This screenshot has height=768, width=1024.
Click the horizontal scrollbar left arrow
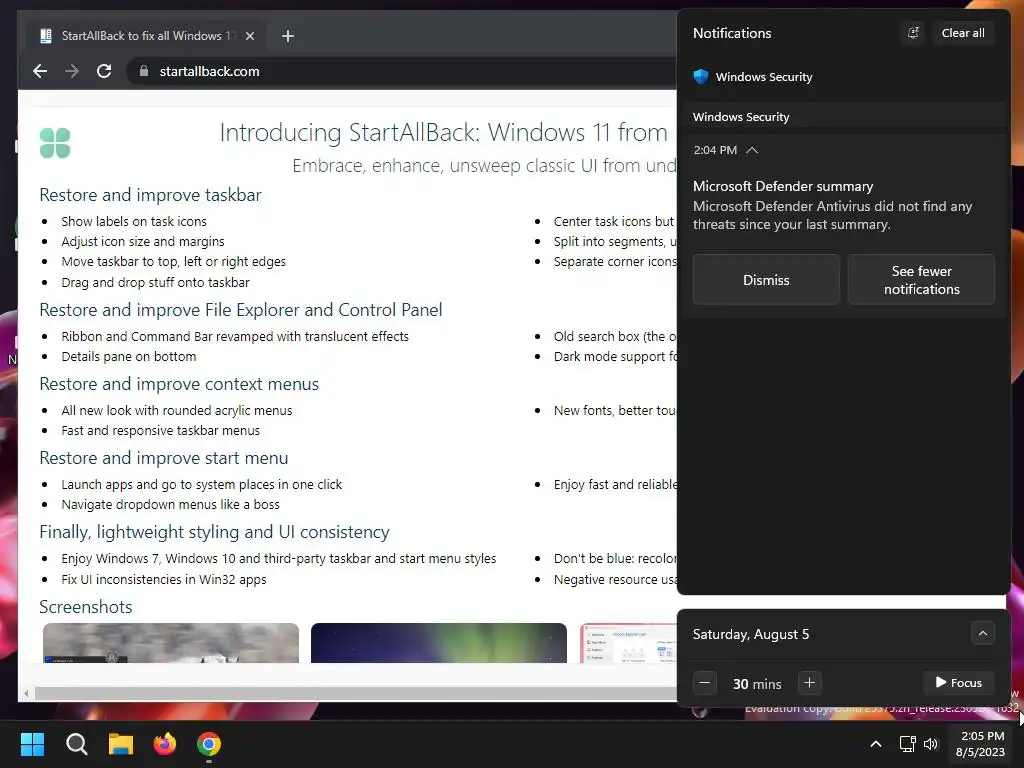pos(26,694)
